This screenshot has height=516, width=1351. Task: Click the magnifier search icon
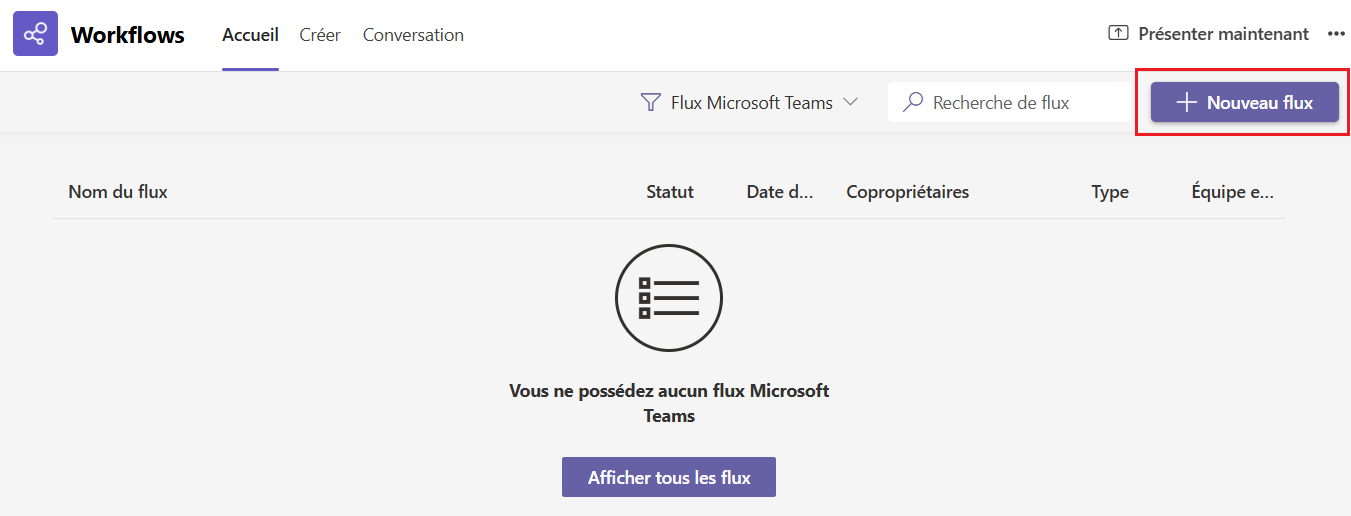coord(912,102)
